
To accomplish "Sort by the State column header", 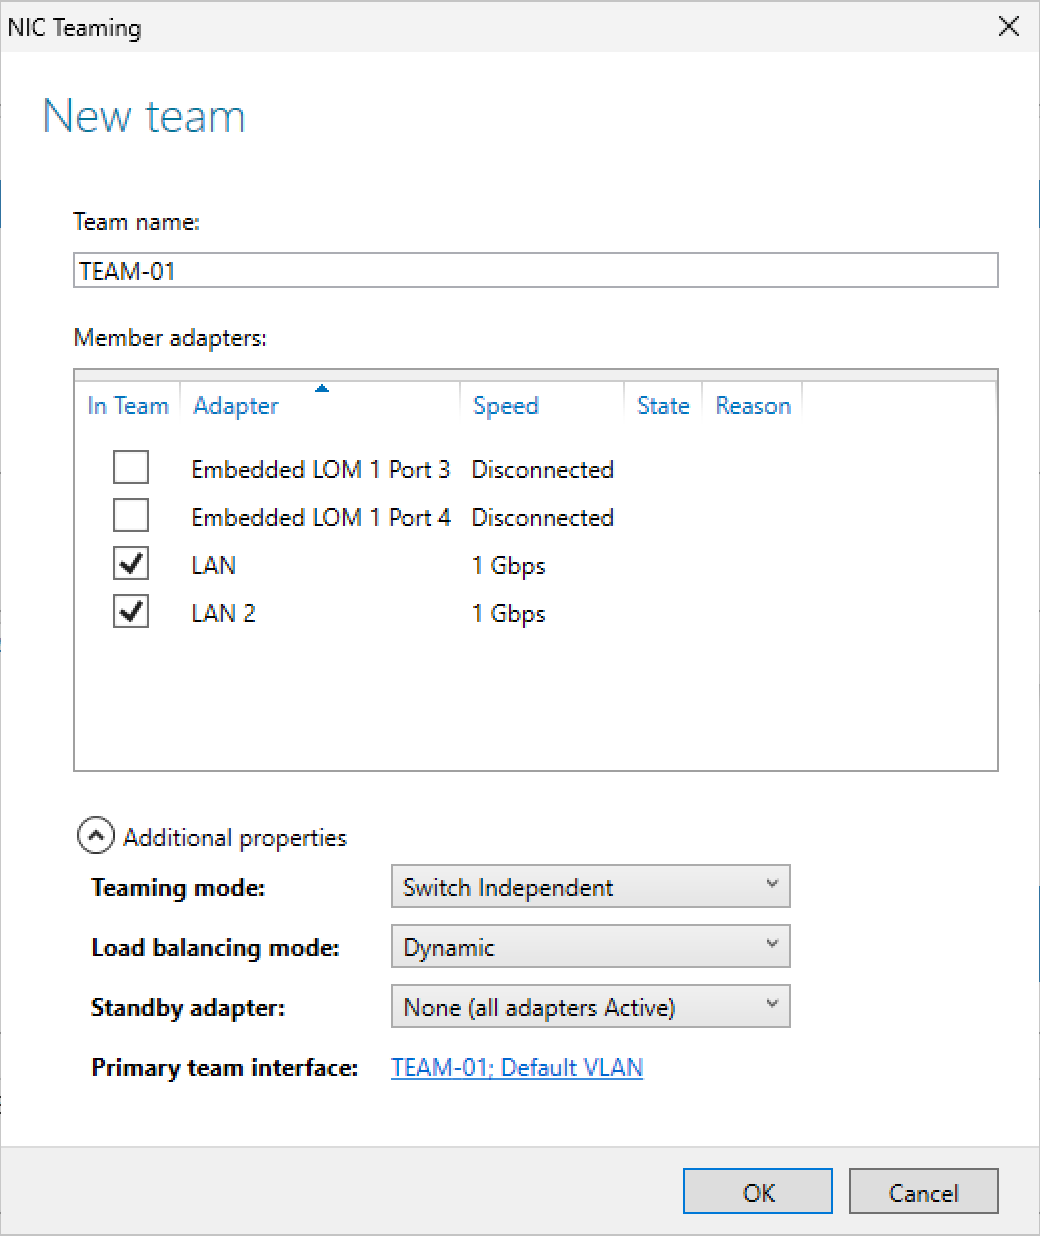I will (663, 406).
